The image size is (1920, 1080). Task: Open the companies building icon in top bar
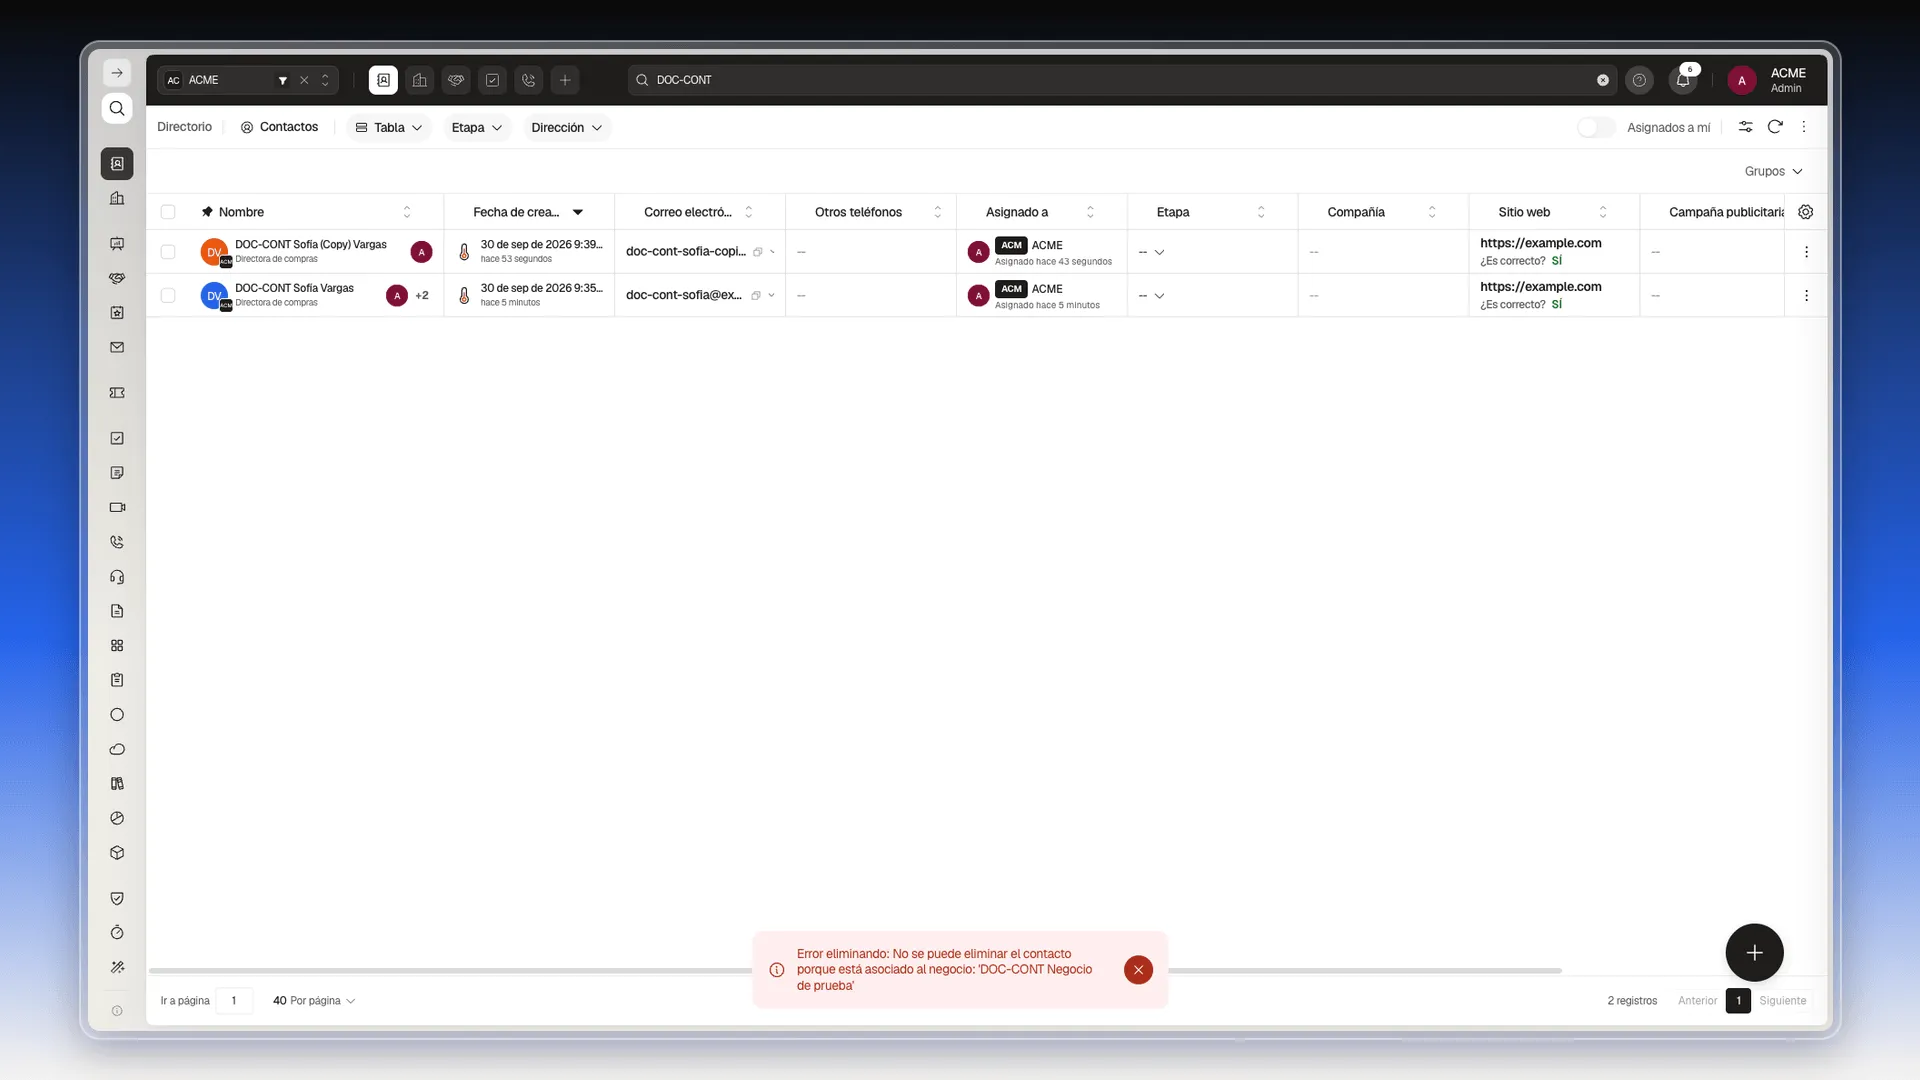(420, 80)
